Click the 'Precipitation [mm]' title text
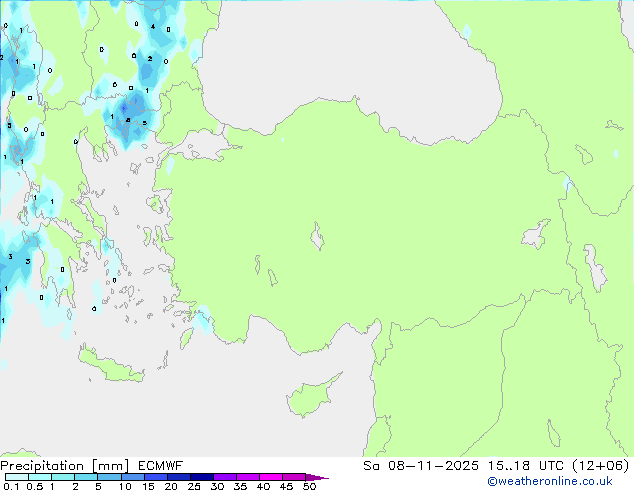This screenshot has width=634, height=490. 65,466
